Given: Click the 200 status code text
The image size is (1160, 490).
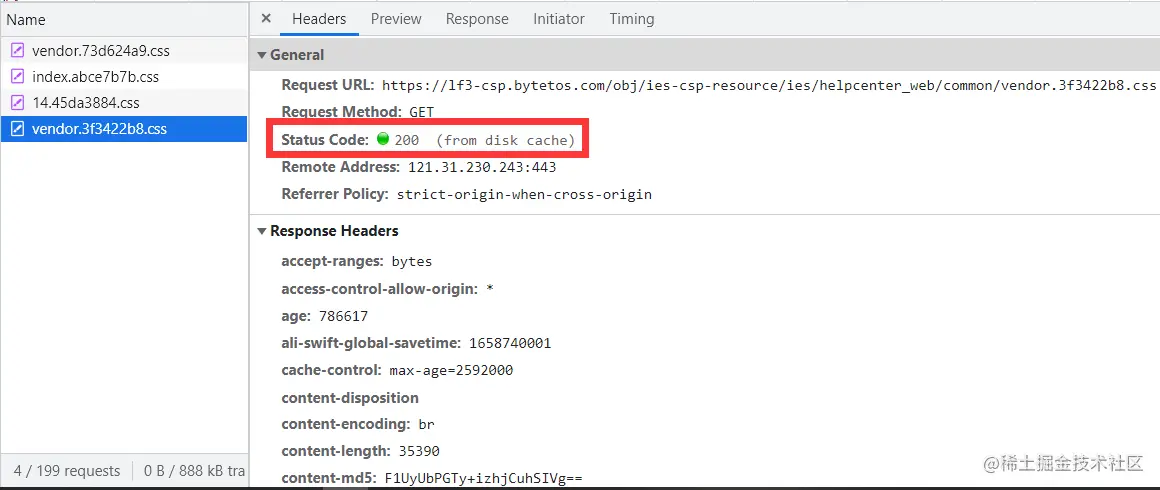Looking at the screenshot, I should click(406, 140).
